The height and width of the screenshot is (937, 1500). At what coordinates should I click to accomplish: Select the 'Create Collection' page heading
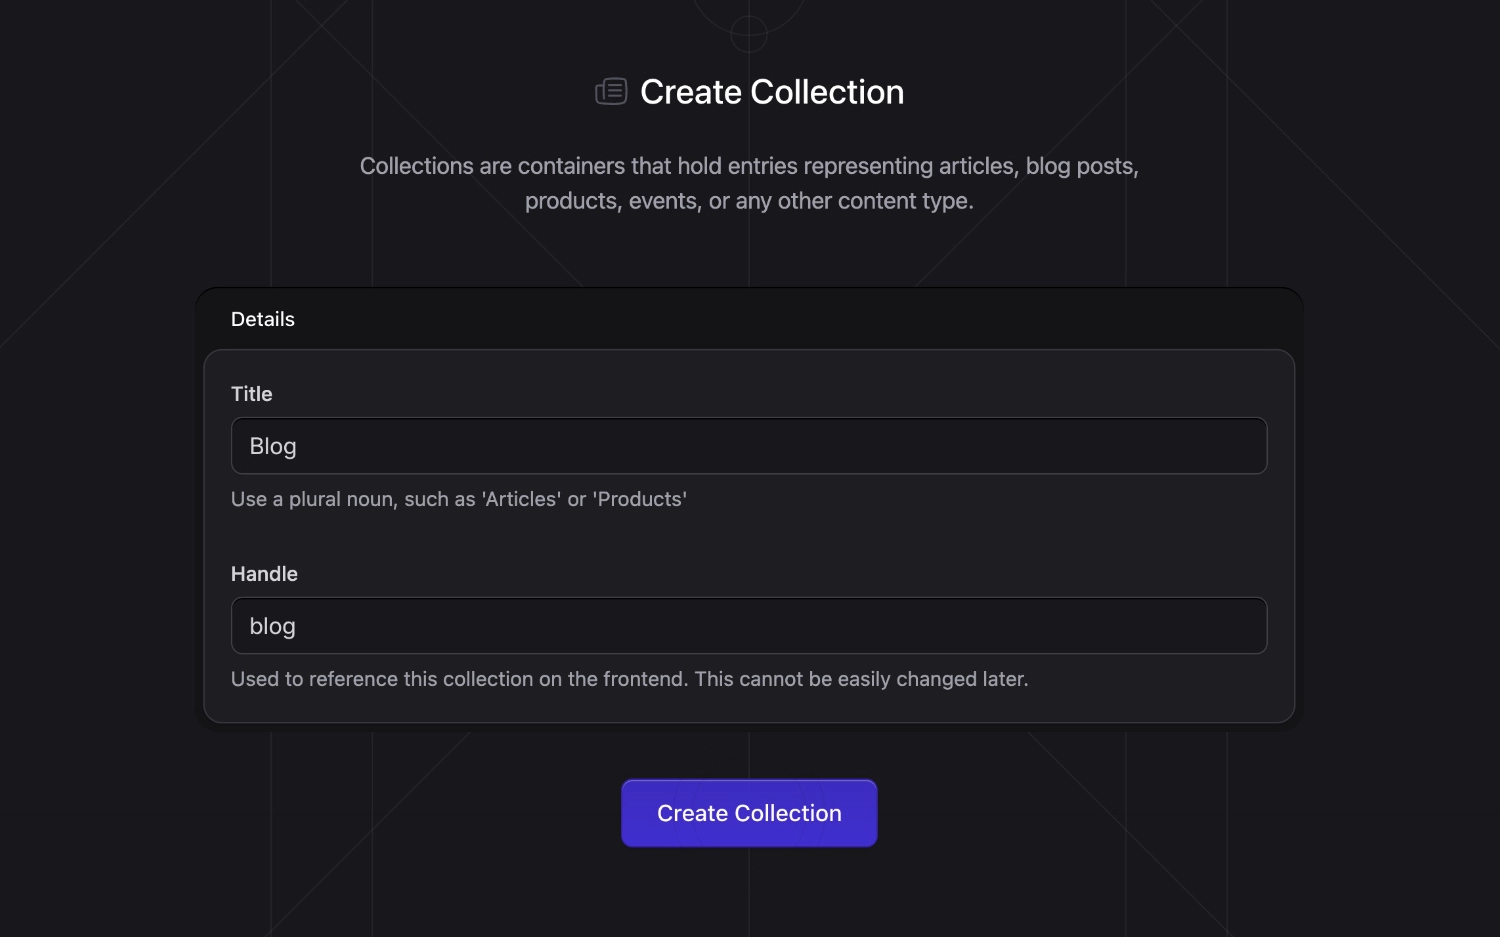point(771,91)
